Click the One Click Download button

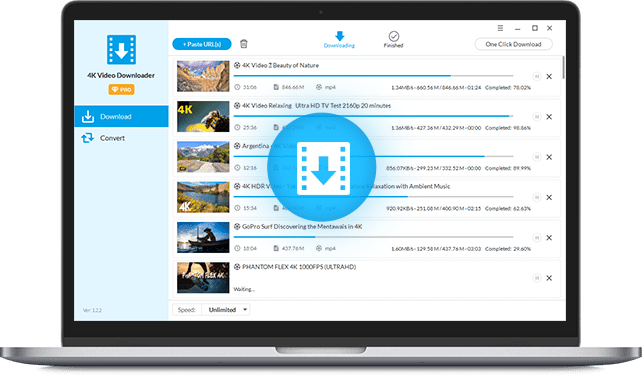(x=513, y=44)
